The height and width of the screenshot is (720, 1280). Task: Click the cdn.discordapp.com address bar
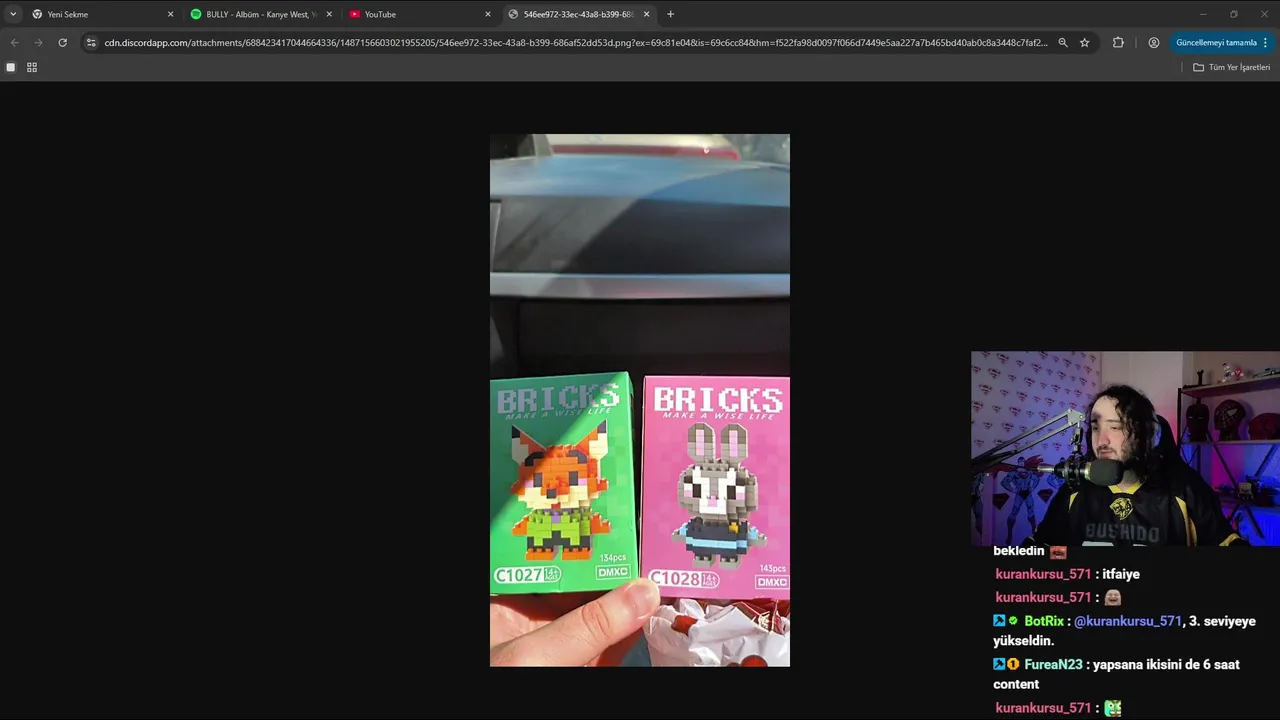[x=575, y=43]
